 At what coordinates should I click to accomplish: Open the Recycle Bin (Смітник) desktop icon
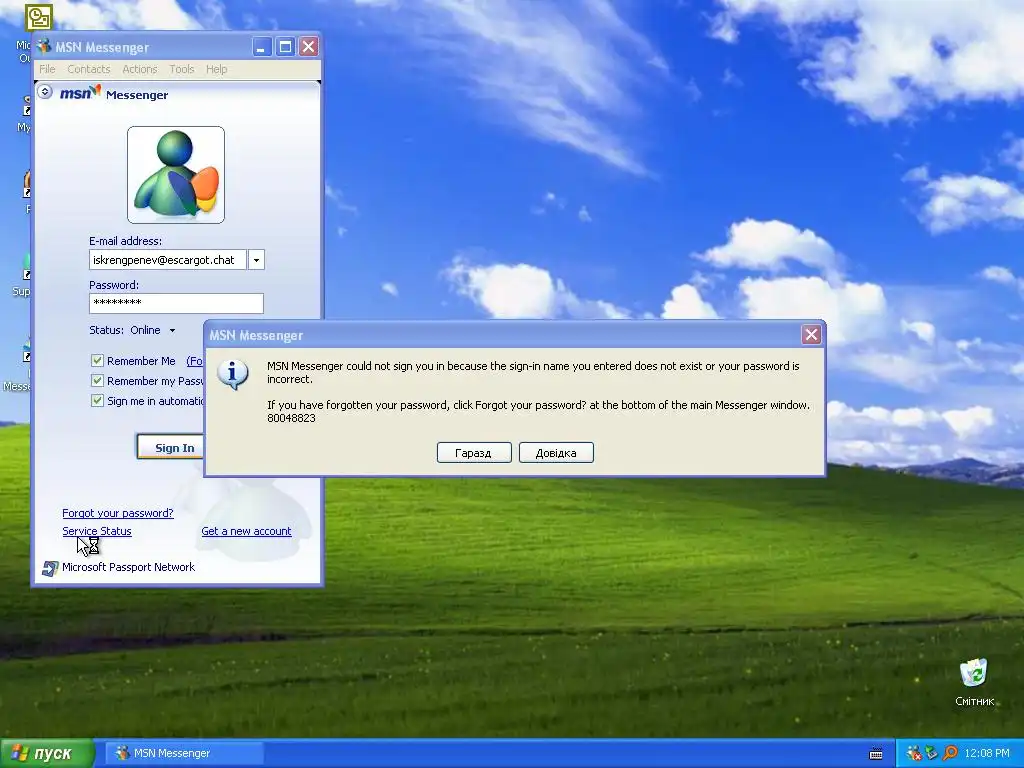(974, 673)
